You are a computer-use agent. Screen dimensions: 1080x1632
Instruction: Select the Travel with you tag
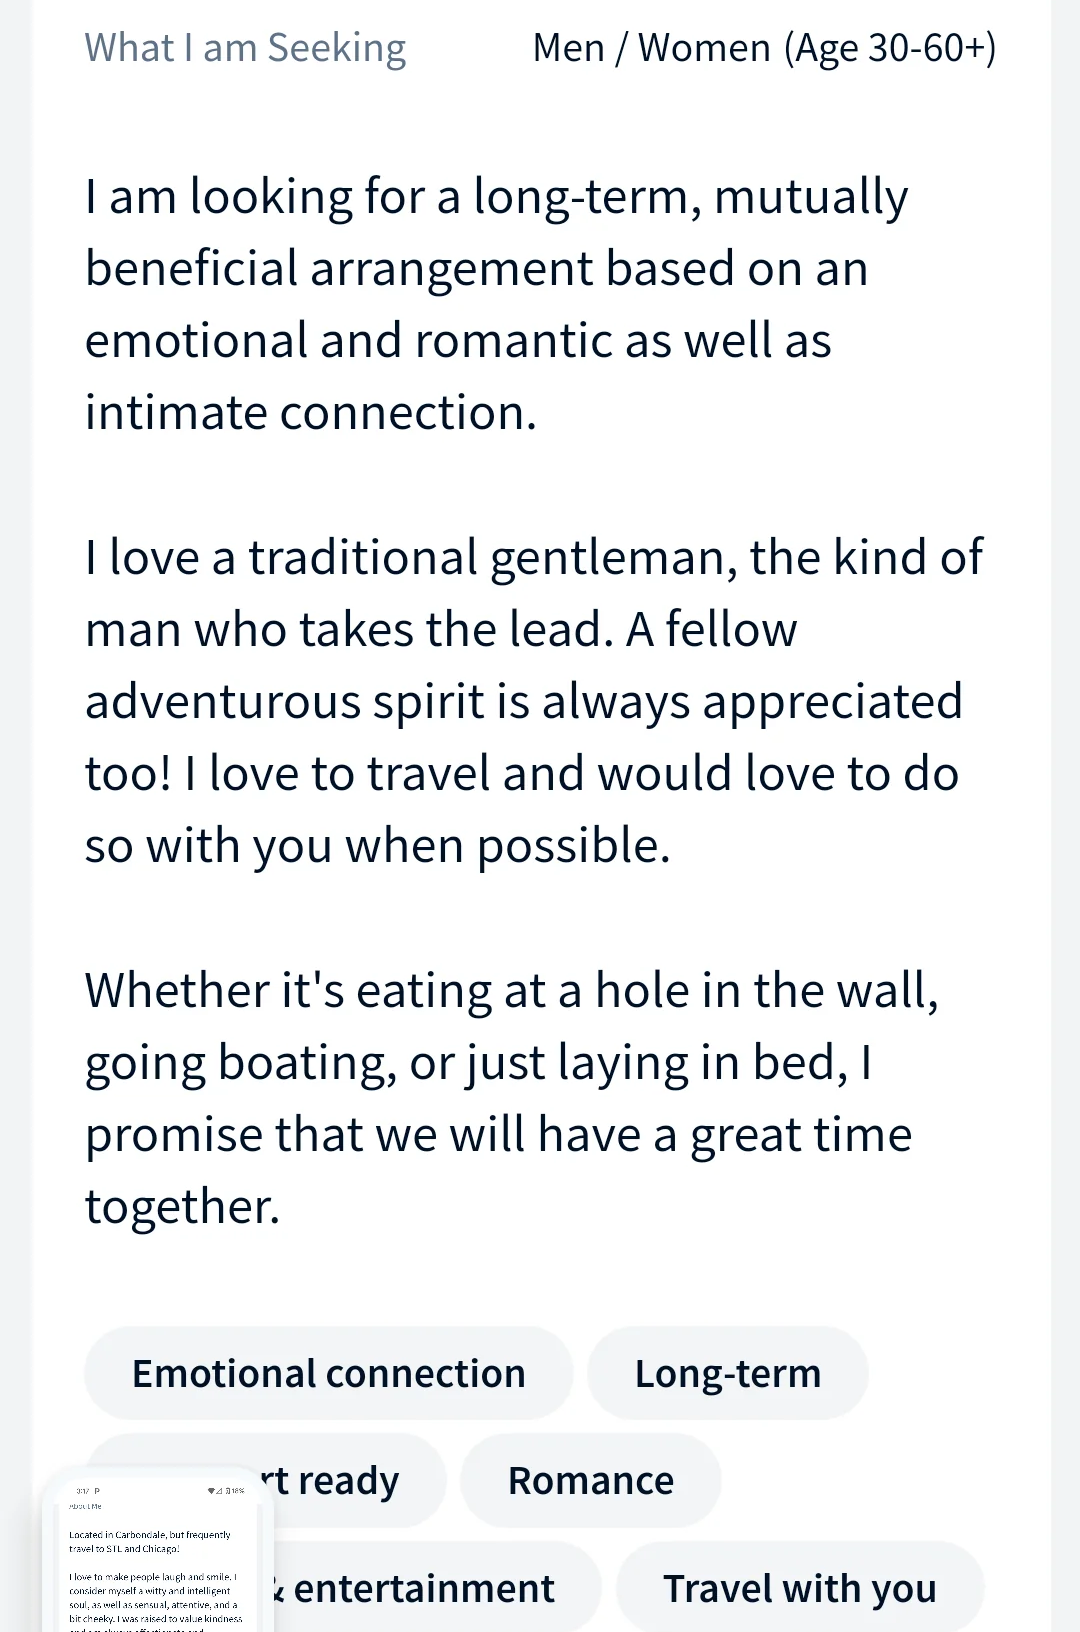799,1588
